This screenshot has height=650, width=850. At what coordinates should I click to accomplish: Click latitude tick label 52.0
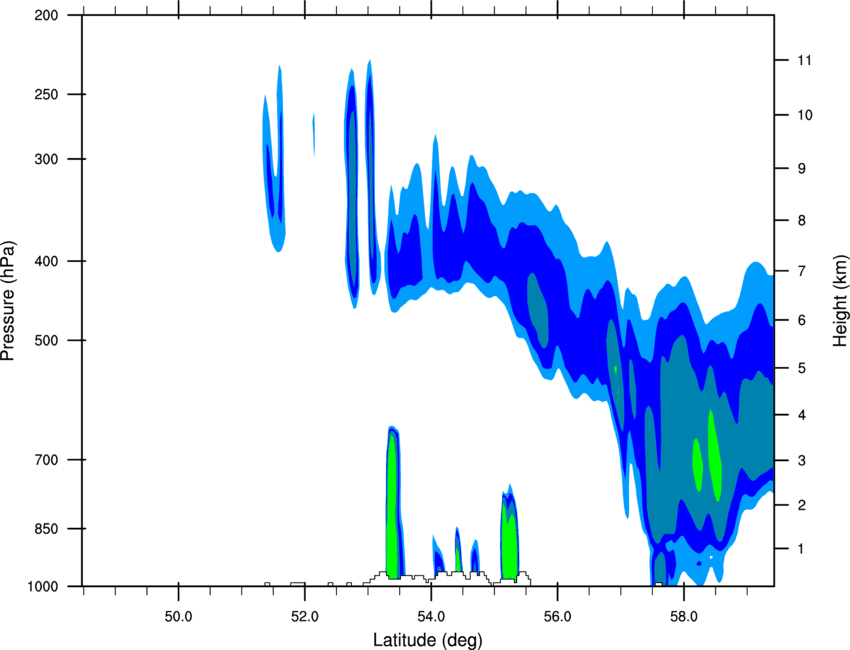(305, 617)
